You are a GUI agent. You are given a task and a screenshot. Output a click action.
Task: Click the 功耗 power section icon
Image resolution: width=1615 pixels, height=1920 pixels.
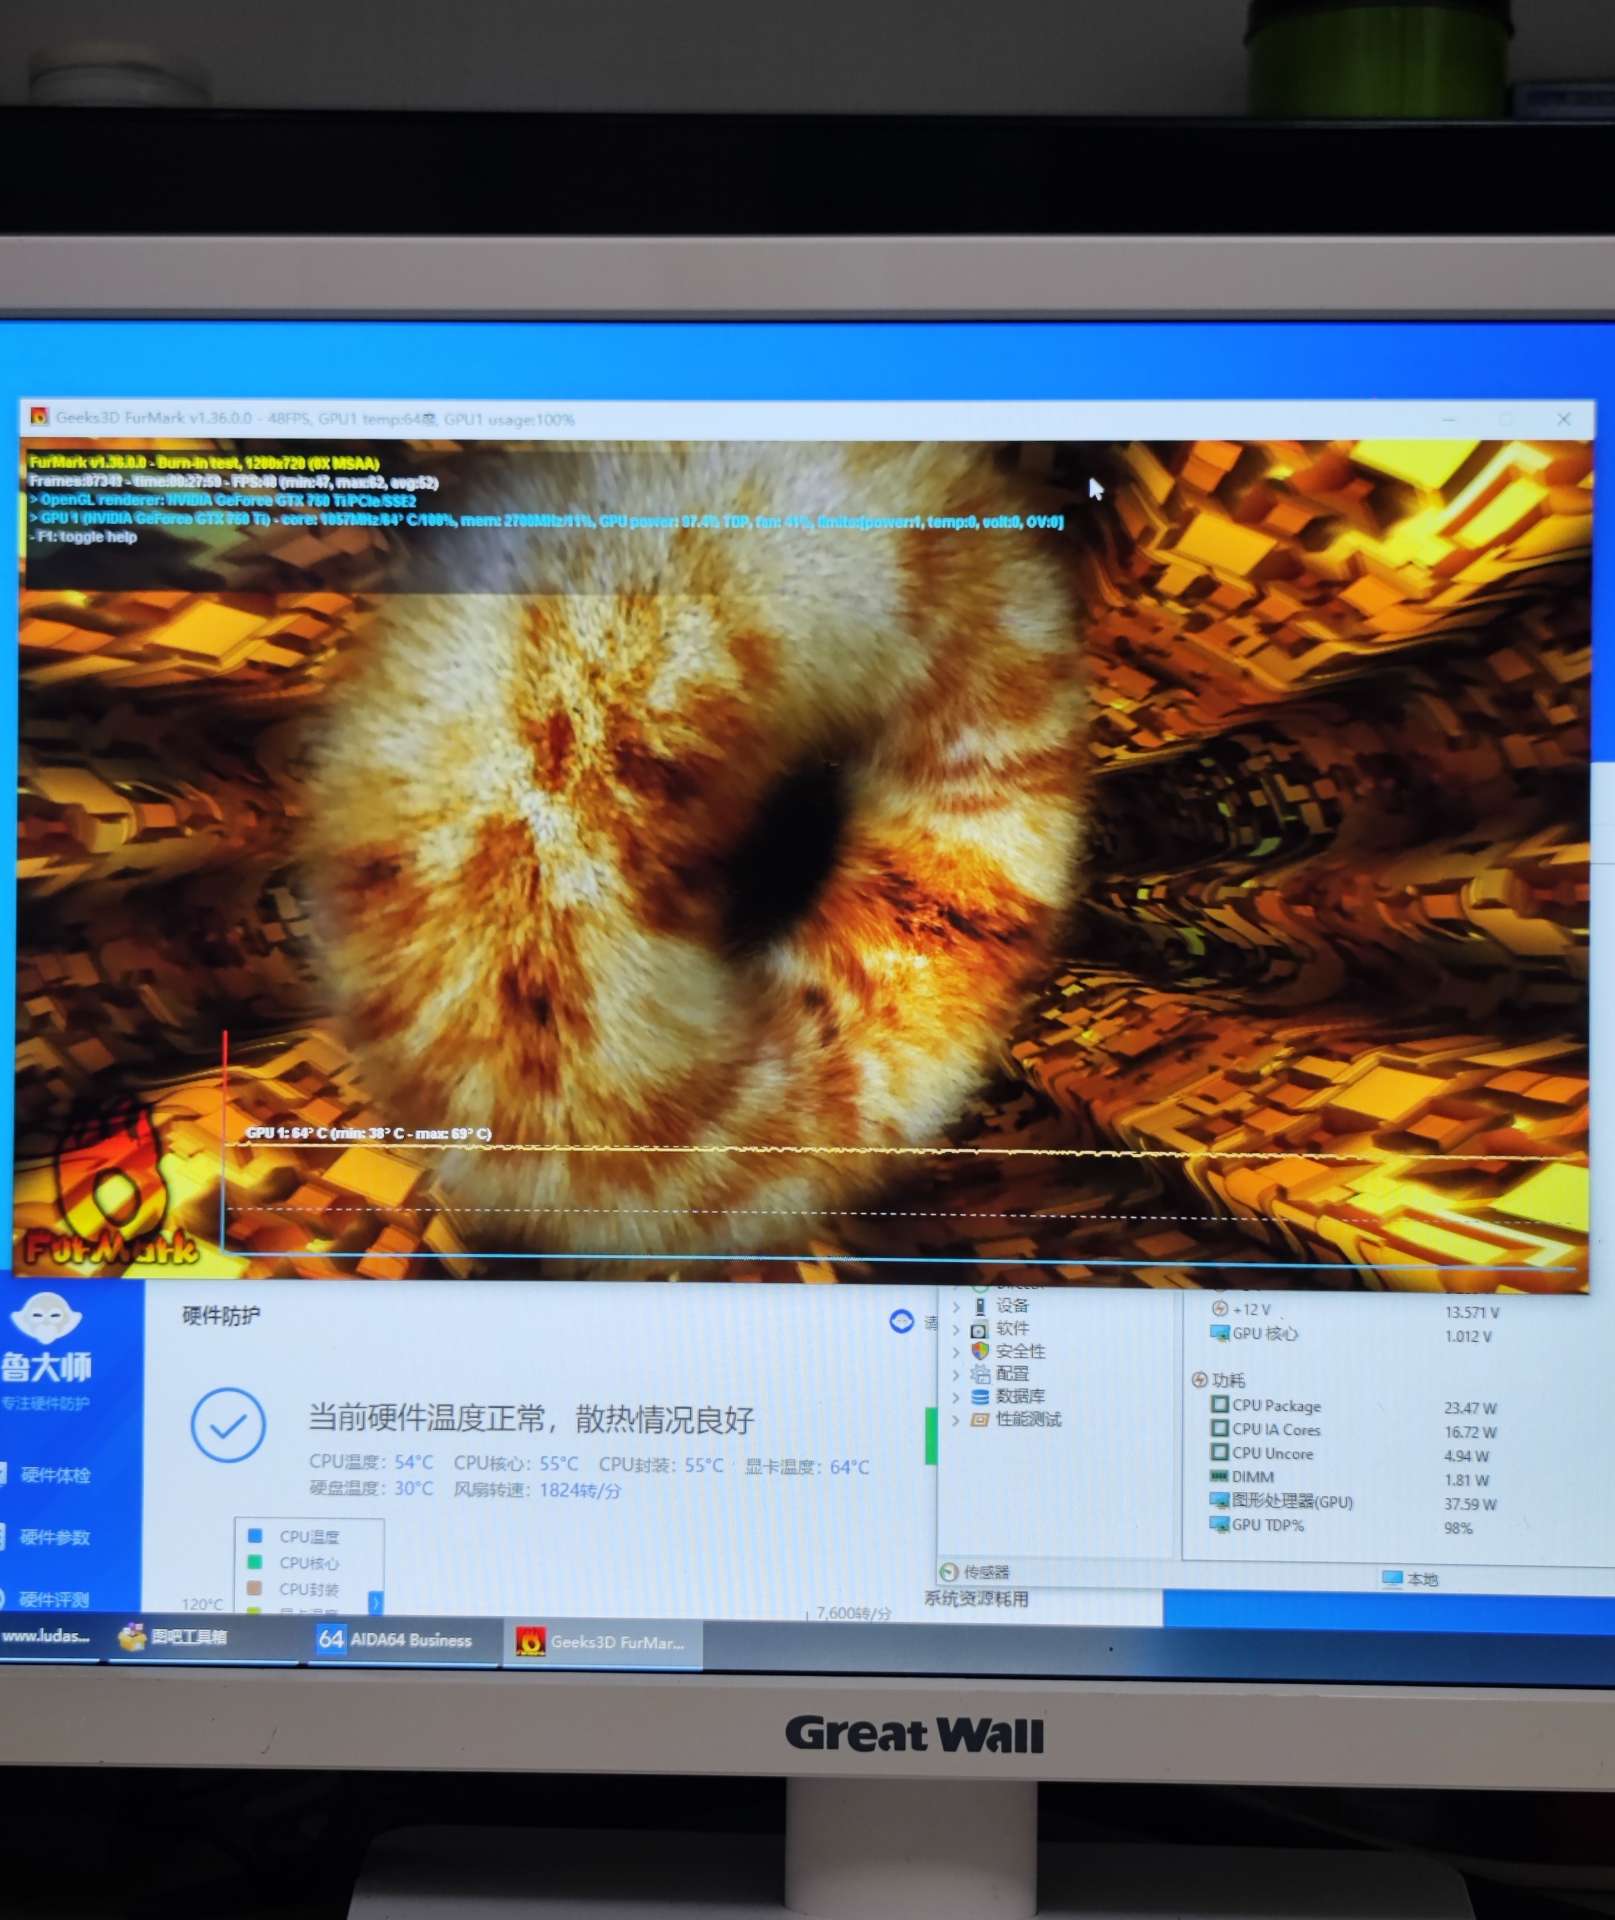click(x=1200, y=1380)
